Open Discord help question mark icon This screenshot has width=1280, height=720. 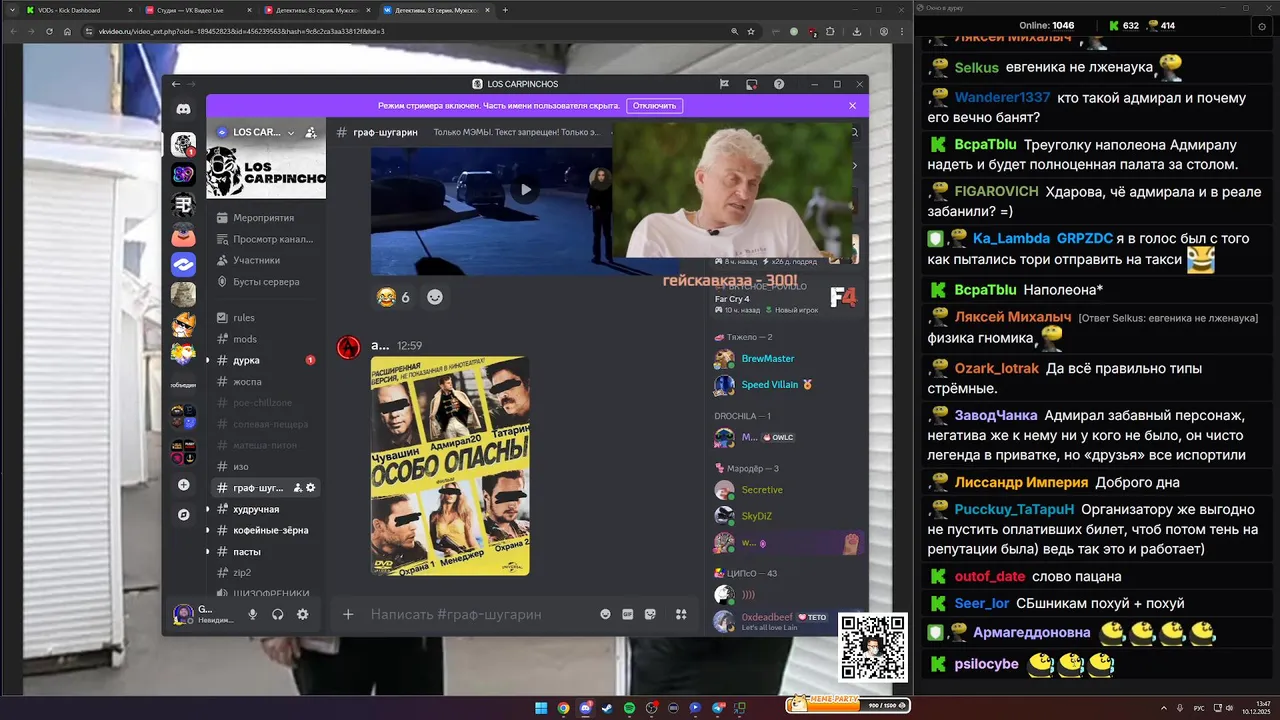[779, 84]
